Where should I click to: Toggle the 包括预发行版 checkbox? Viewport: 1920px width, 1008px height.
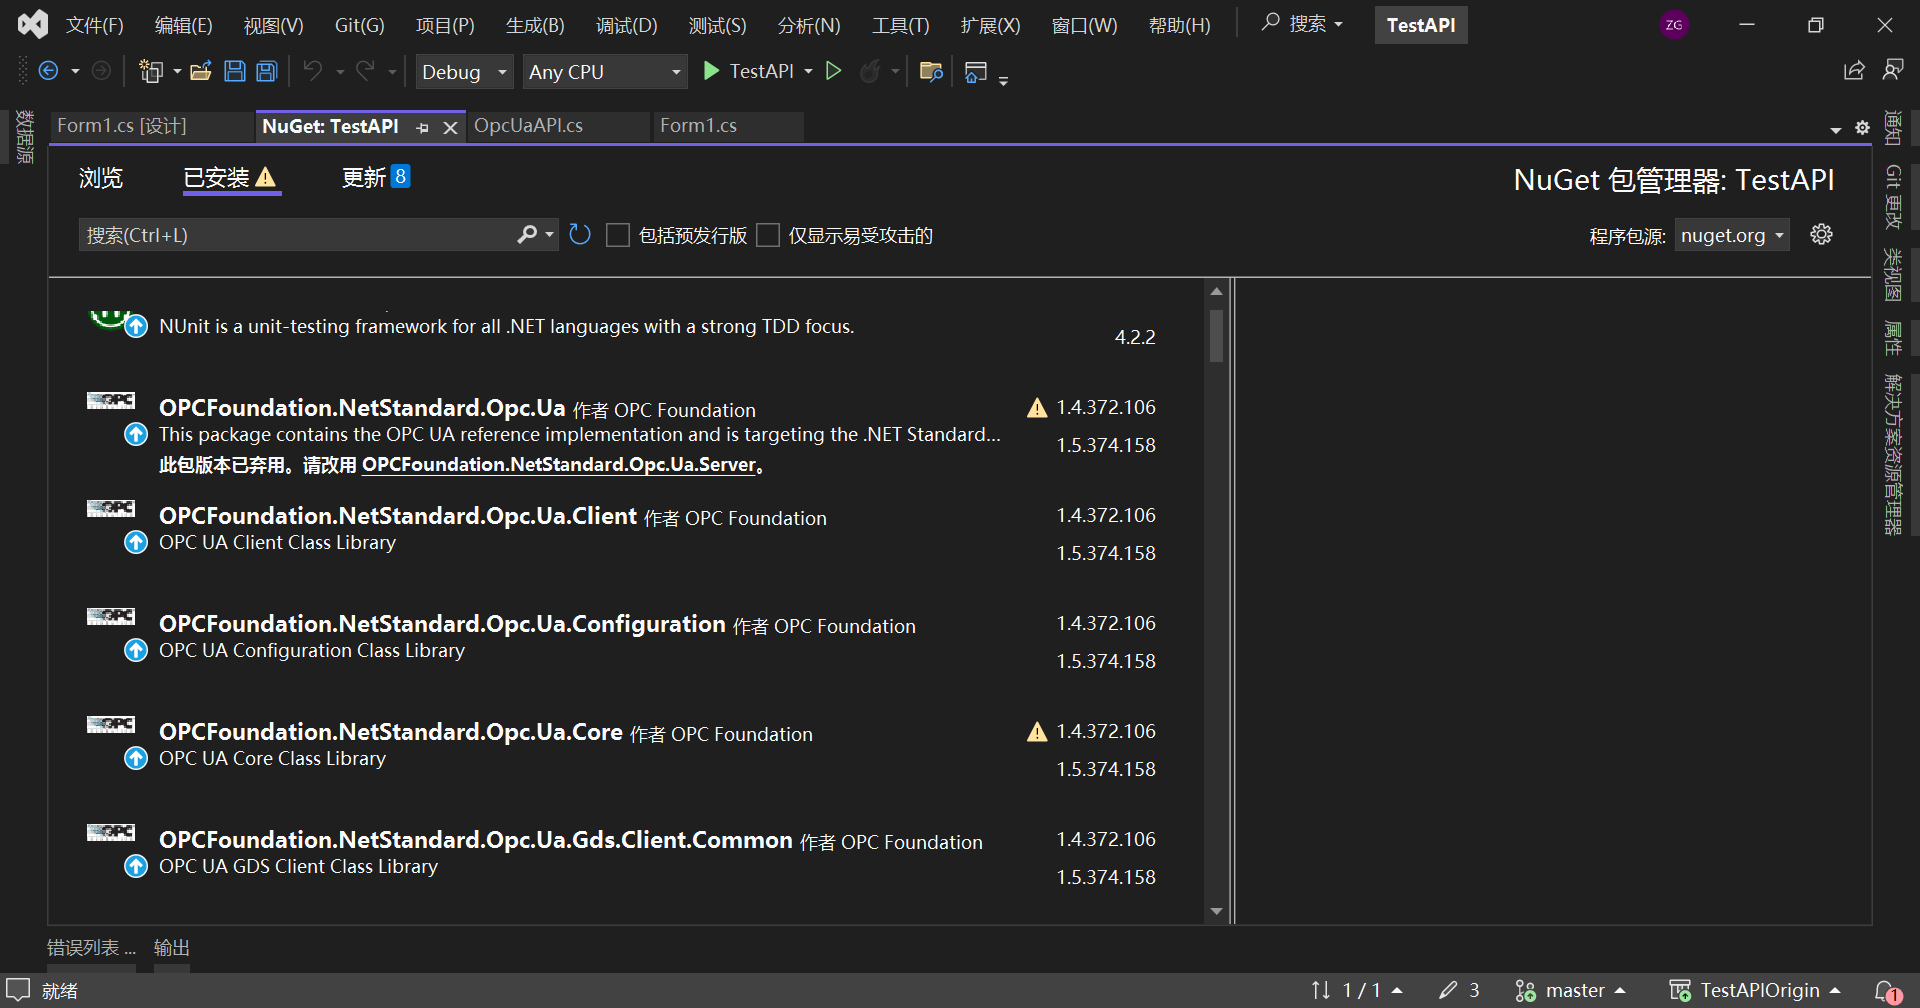coord(618,235)
